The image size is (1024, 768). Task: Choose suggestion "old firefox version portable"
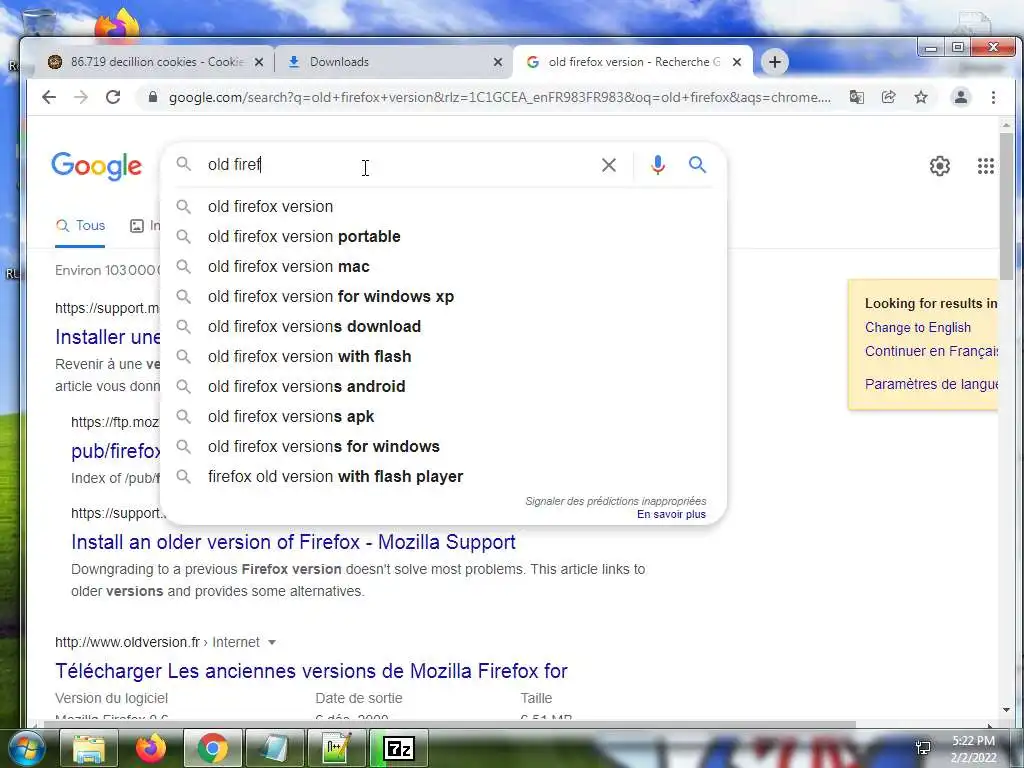pyautogui.click(x=443, y=236)
